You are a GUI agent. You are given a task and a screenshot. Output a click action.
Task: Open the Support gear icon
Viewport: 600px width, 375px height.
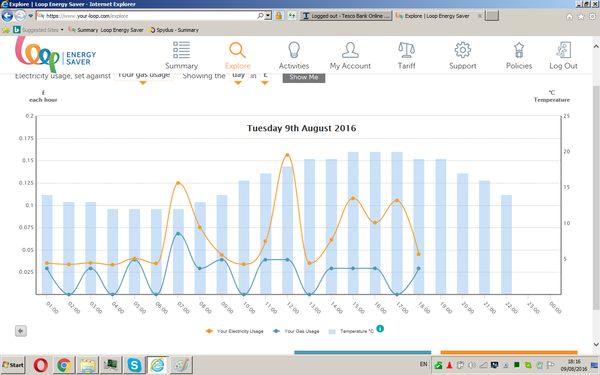tap(463, 50)
